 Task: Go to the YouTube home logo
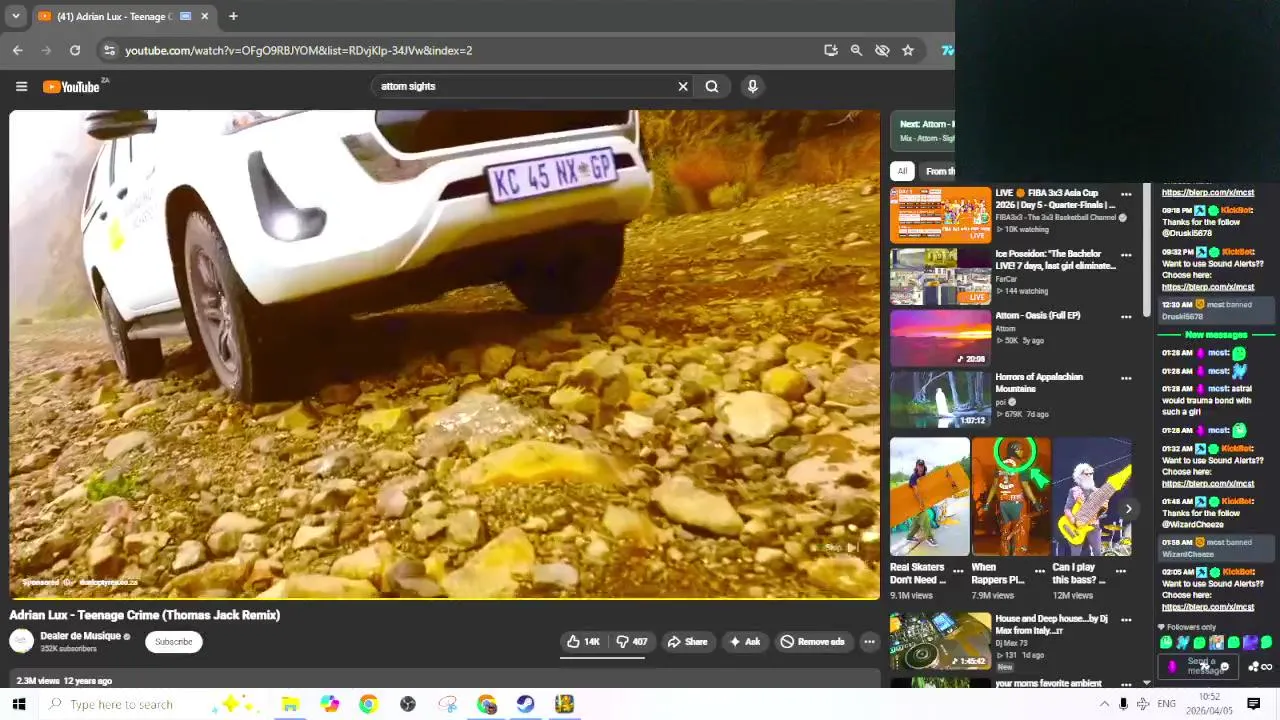click(x=73, y=87)
